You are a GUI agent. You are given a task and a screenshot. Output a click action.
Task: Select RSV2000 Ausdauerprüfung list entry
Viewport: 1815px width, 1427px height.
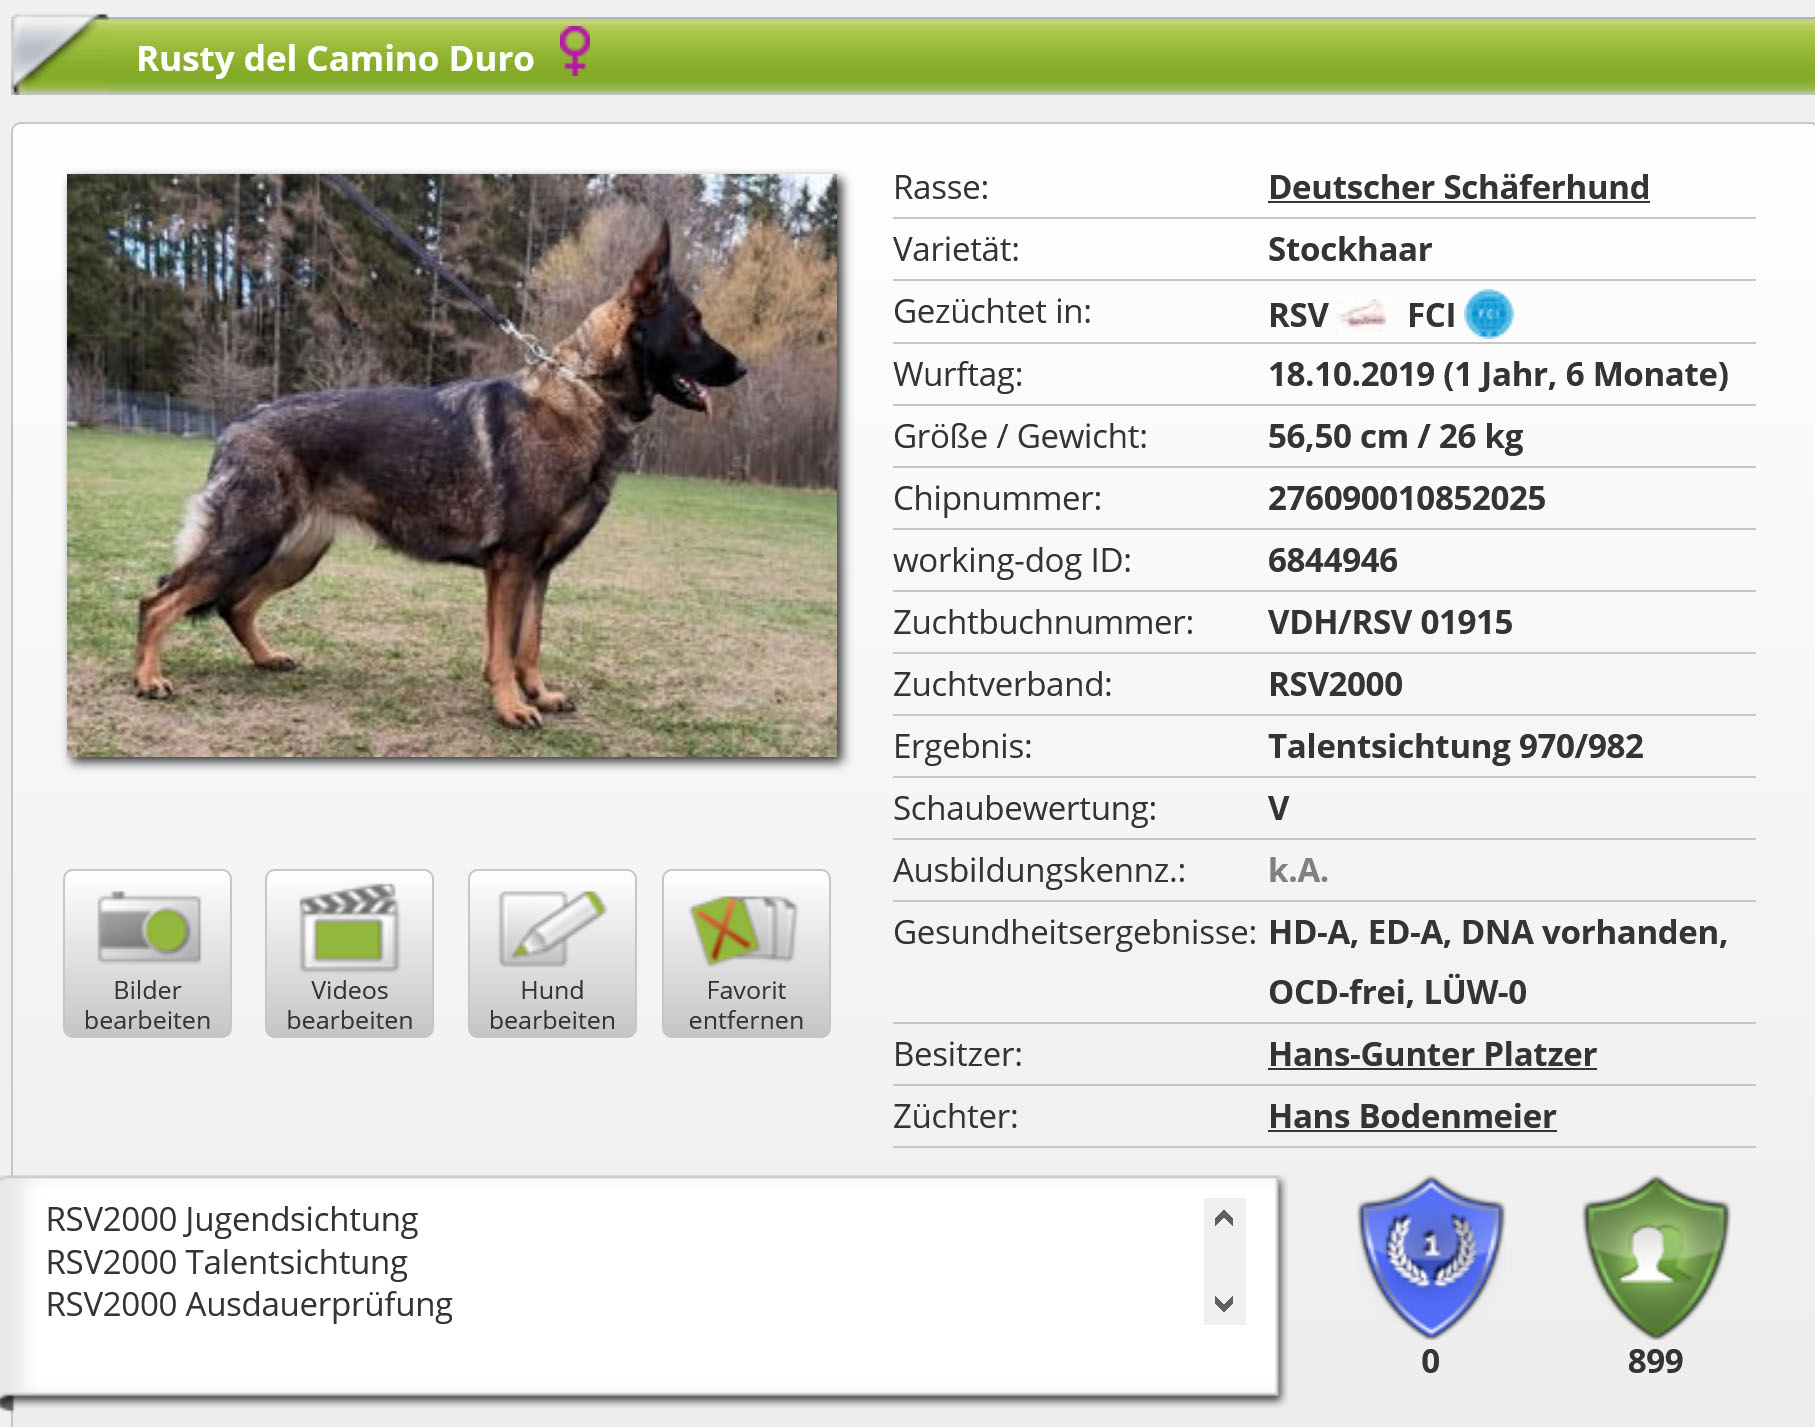coord(249,1305)
